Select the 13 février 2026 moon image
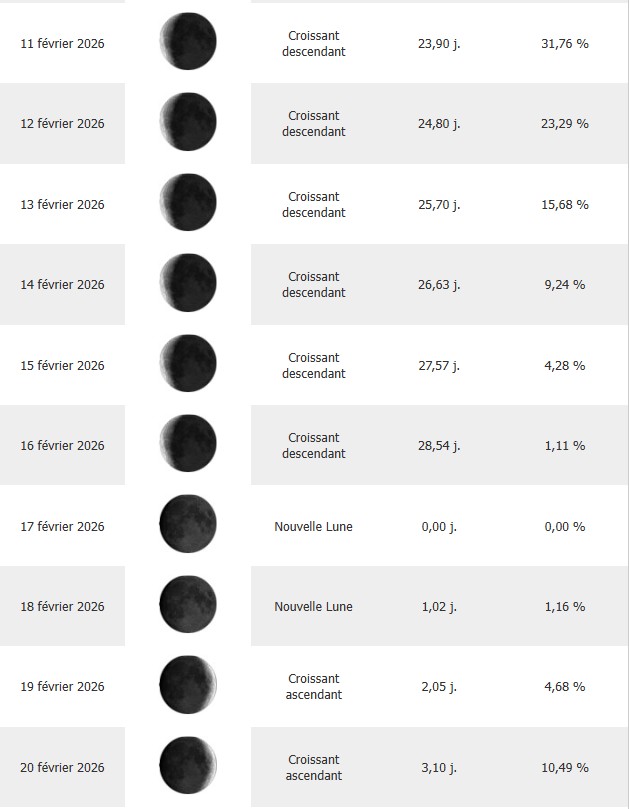The height and width of the screenshot is (809, 629). pyautogui.click(x=188, y=203)
